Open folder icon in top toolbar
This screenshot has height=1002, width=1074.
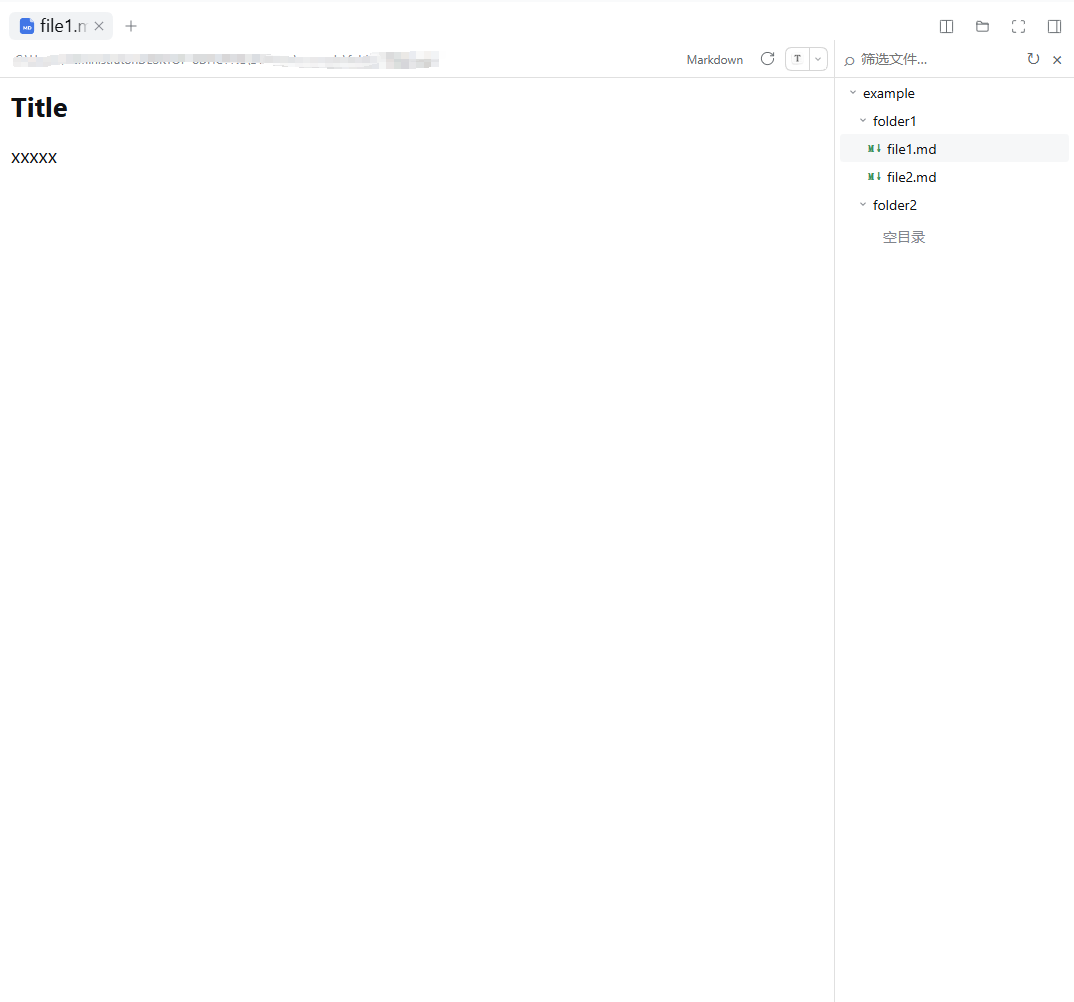point(982,26)
